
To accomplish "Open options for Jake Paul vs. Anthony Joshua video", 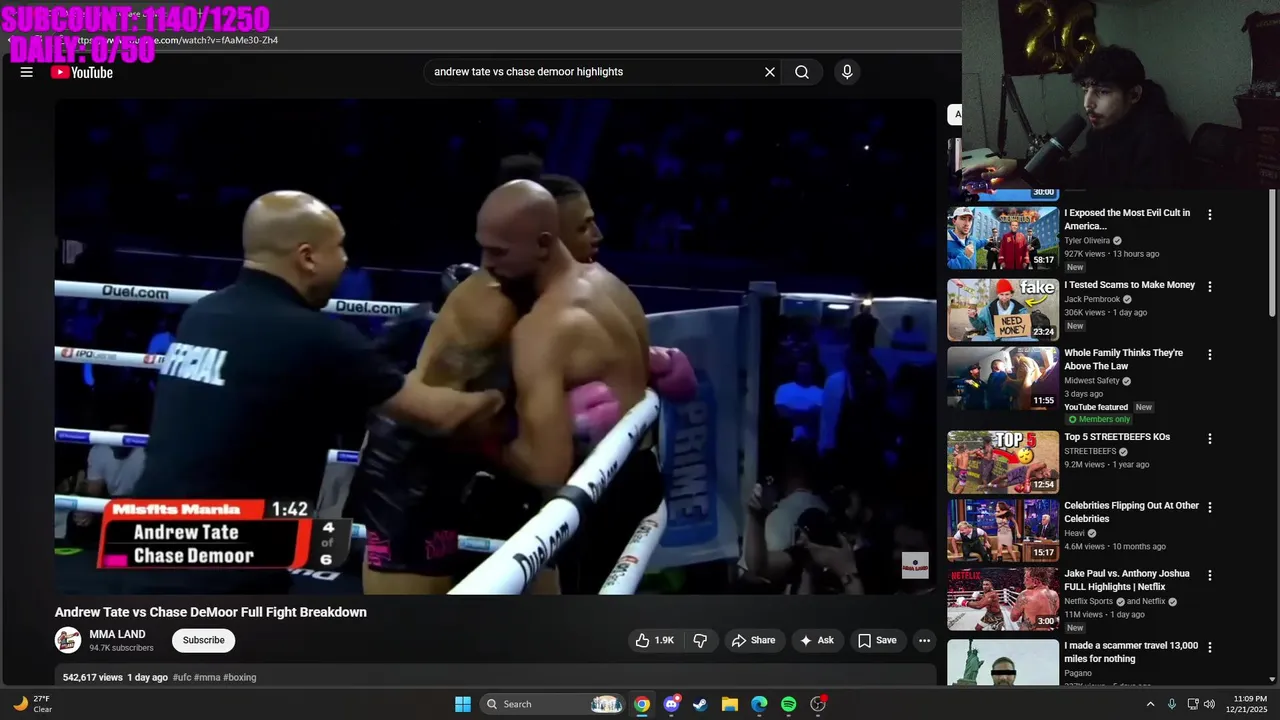I will click(1210, 576).
